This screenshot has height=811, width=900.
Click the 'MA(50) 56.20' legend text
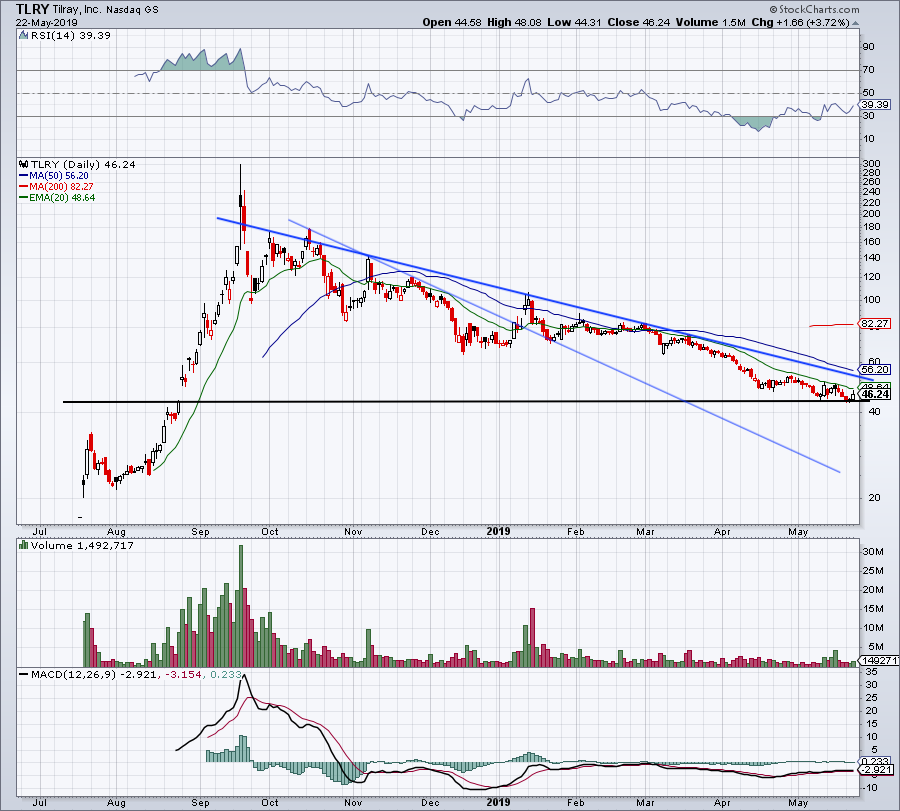click(59, 176)
